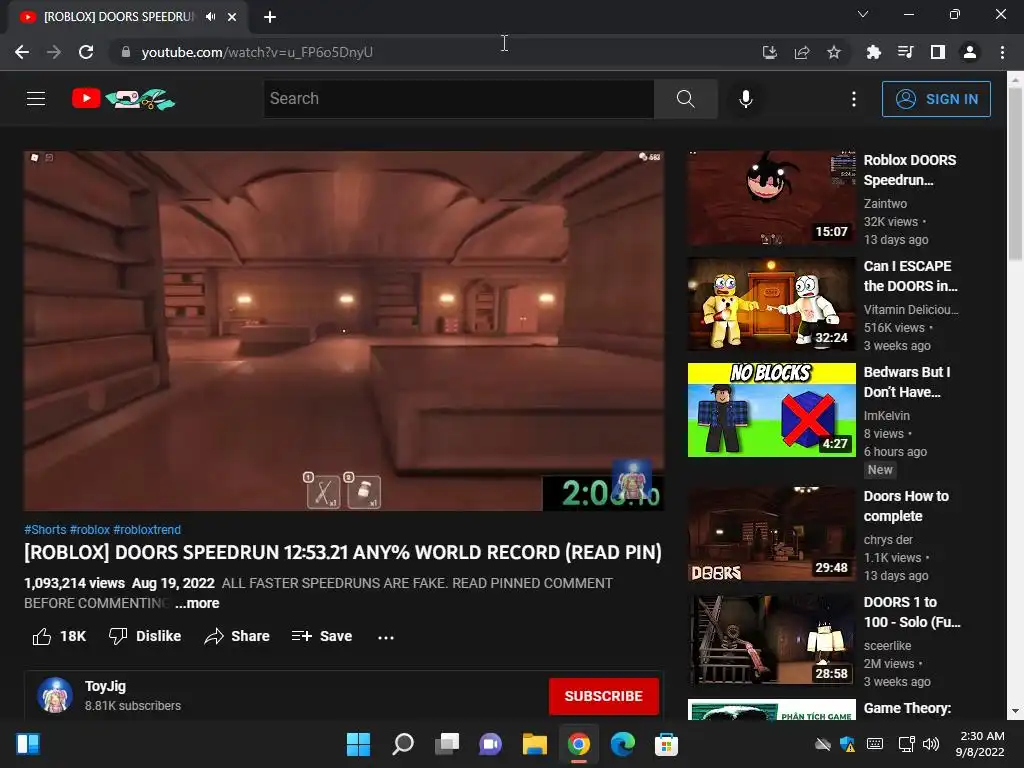Click chrys der channel name
The width and height of the screenshot is (1024, 768).
[888, 539]
